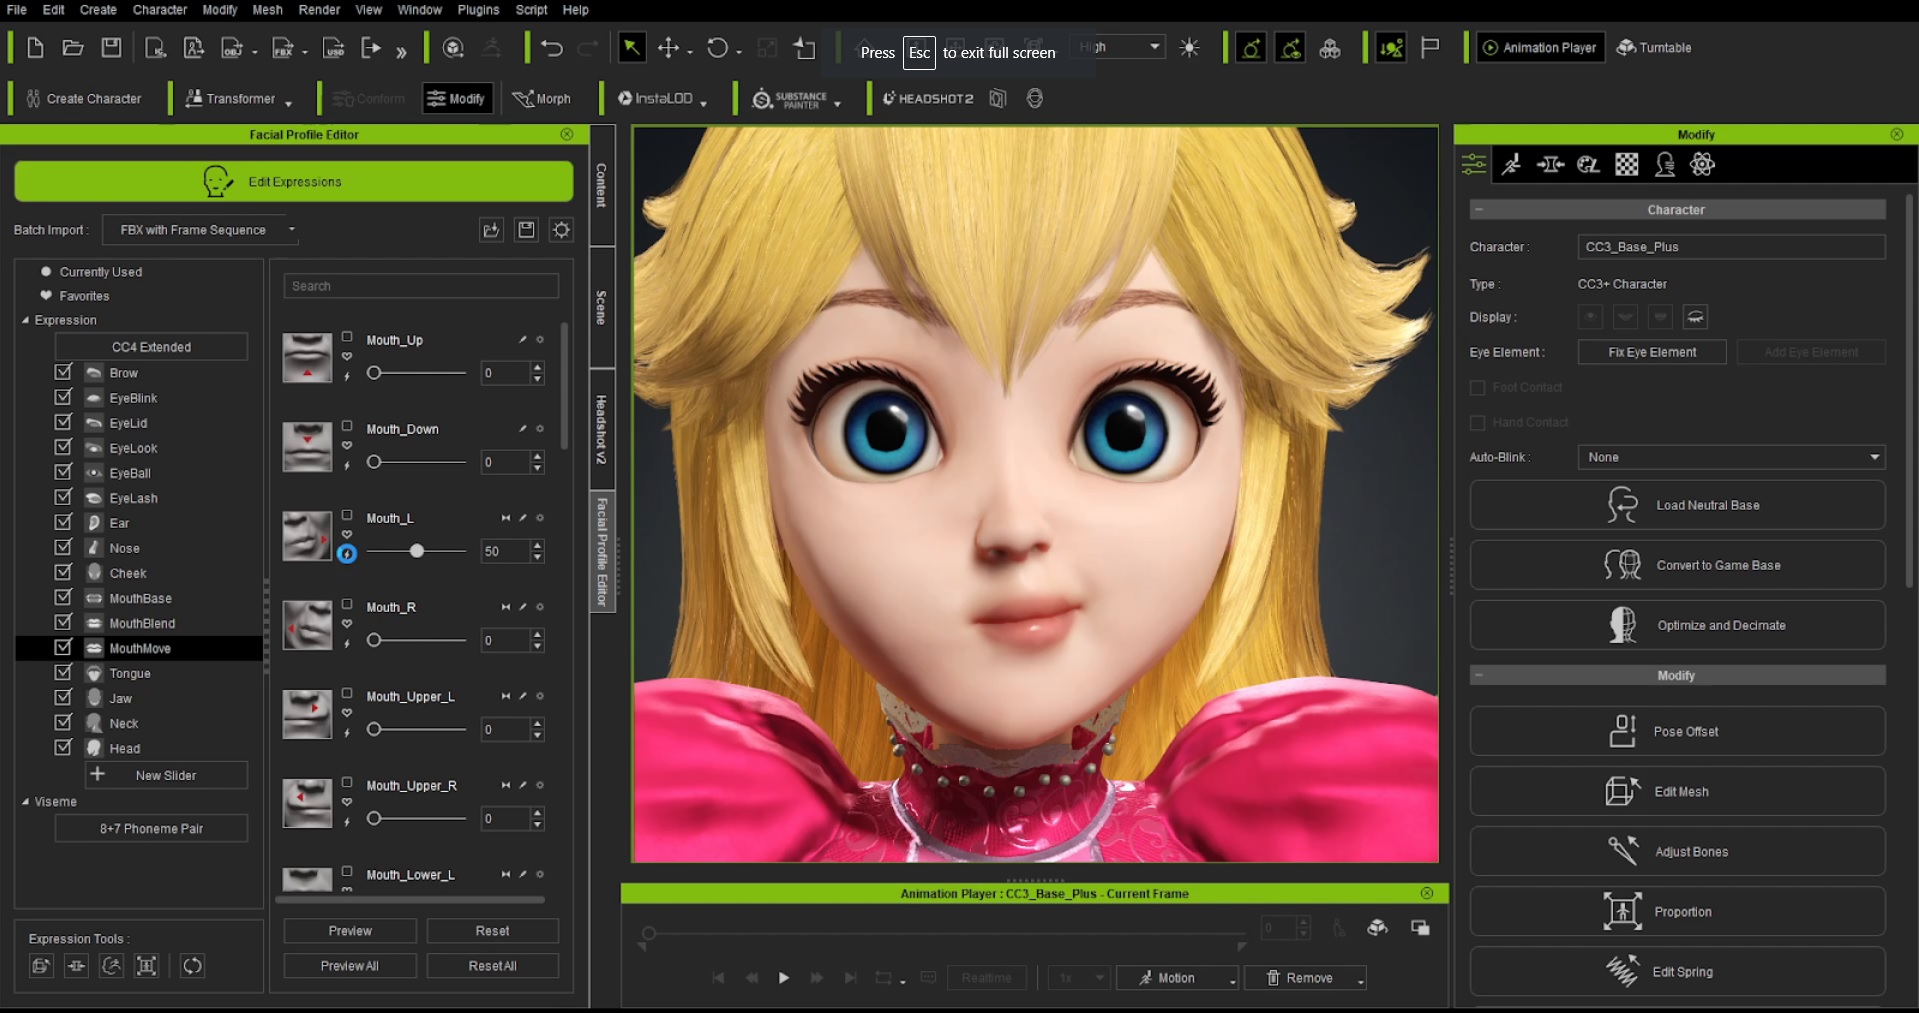The height and width of the screenshot is (1013, 1919).
Task: Select the arrow Select tool
Action: pyautogui.click(x=631, y=47)
